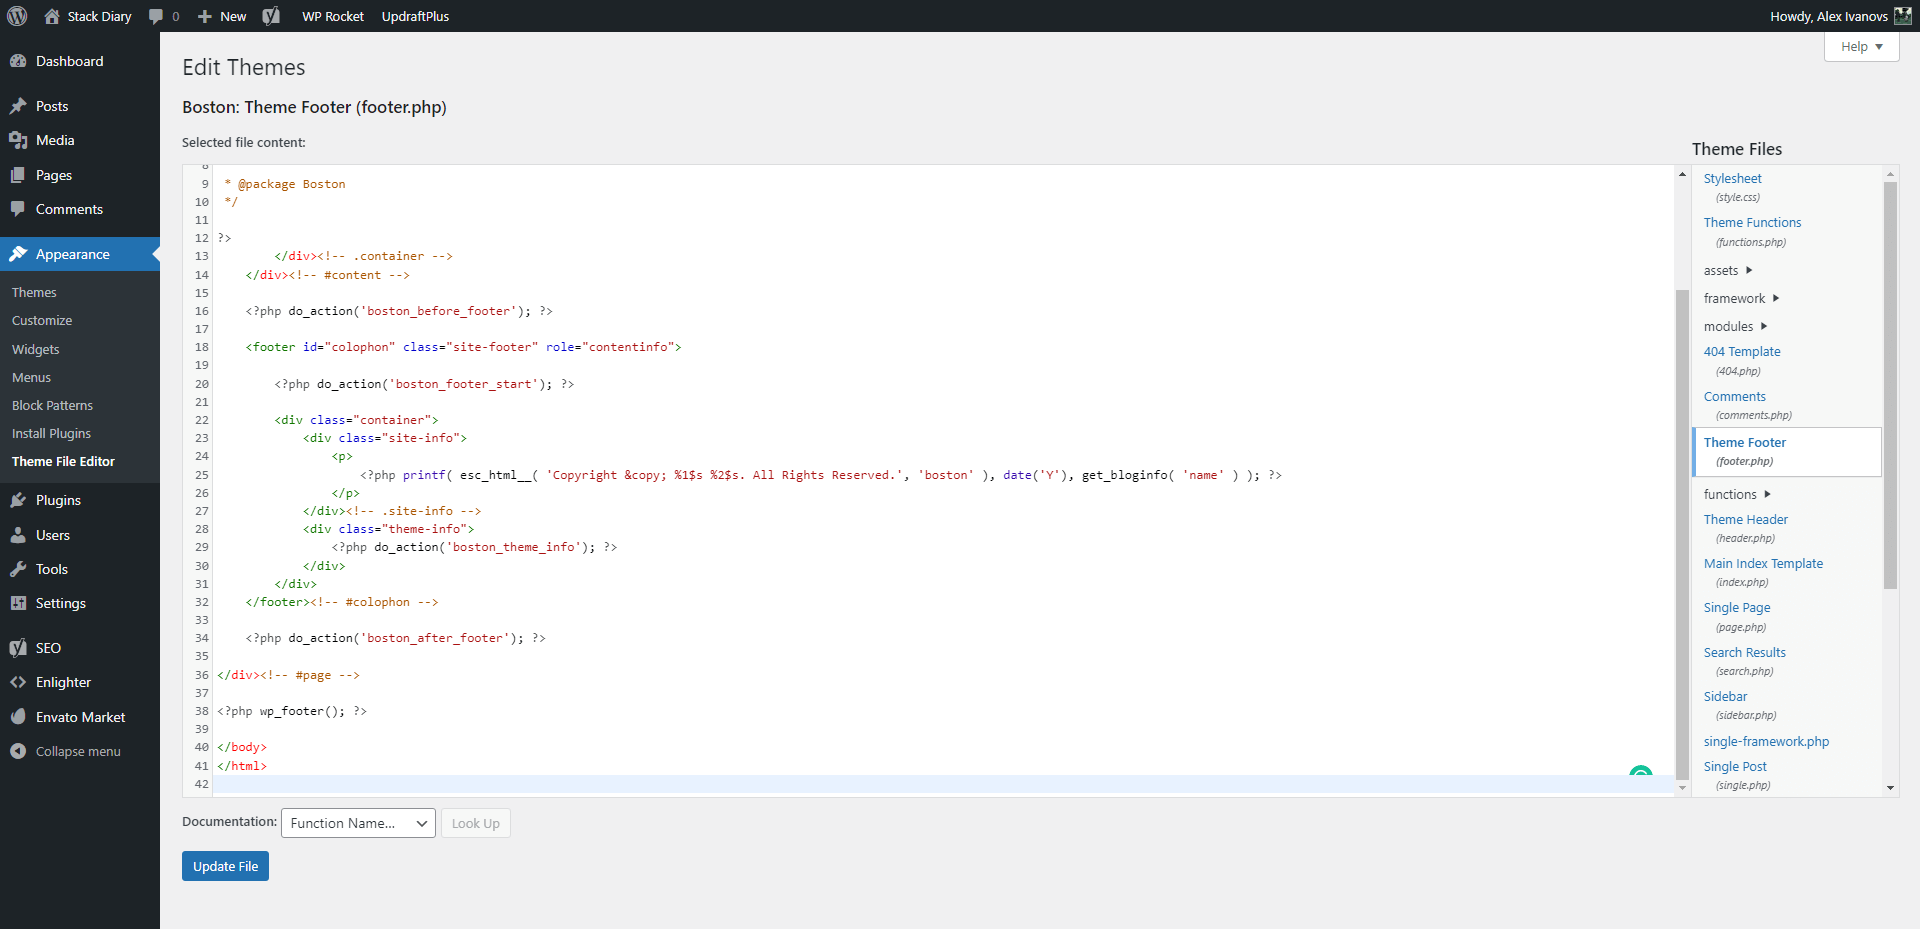Click the up arrow of code editor scrollbar
This screenshot has width=1920, height=929.
click(1682, 174)
